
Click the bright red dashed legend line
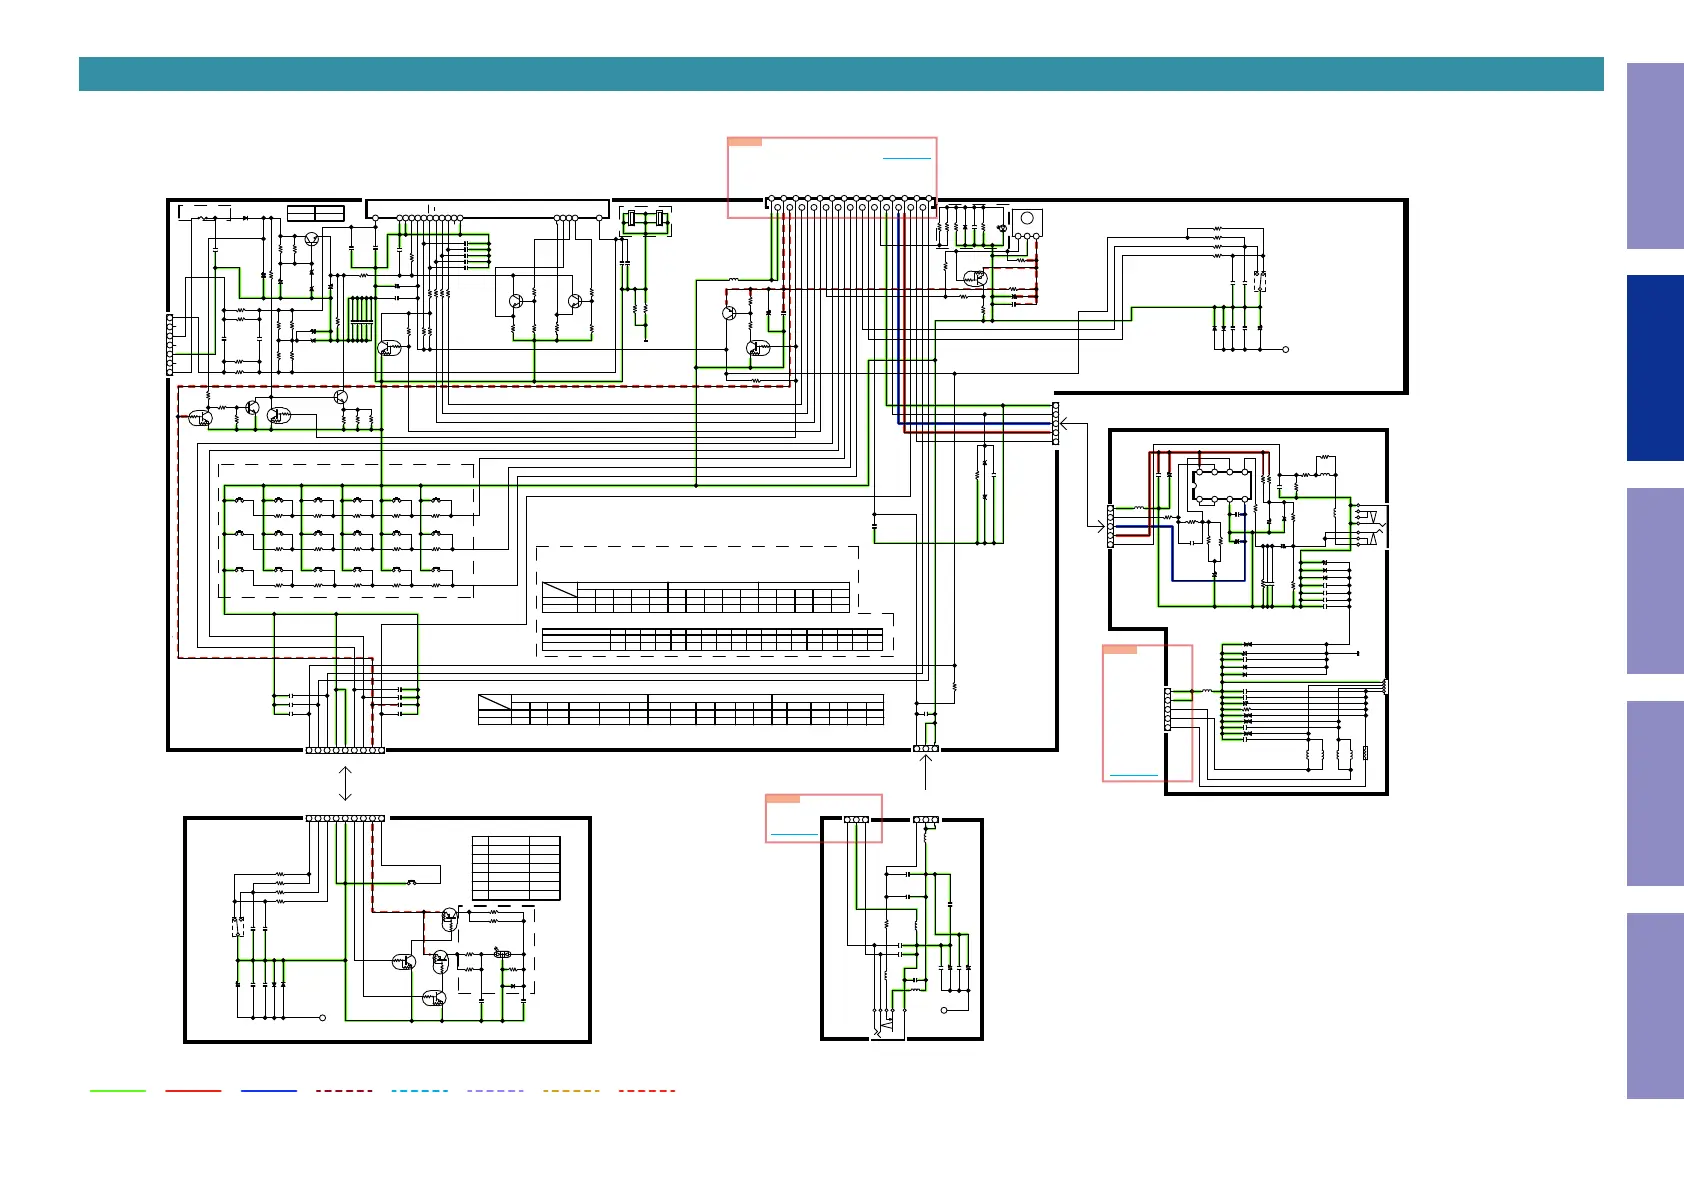pyautogui.click(x=647, y=1091)
